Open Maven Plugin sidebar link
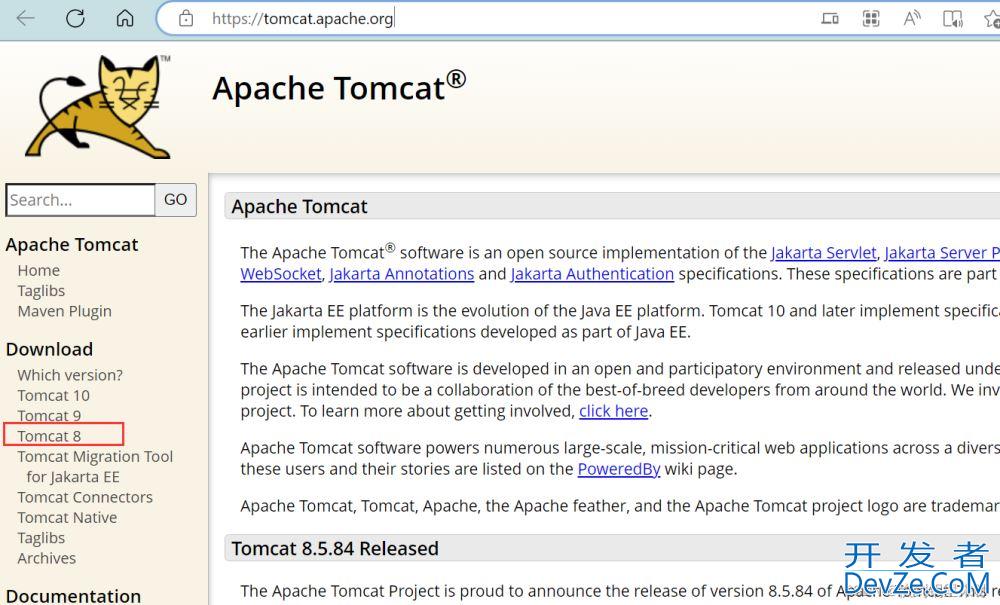Viewport: 1000px width, 605px height. (x=64, y=311)
